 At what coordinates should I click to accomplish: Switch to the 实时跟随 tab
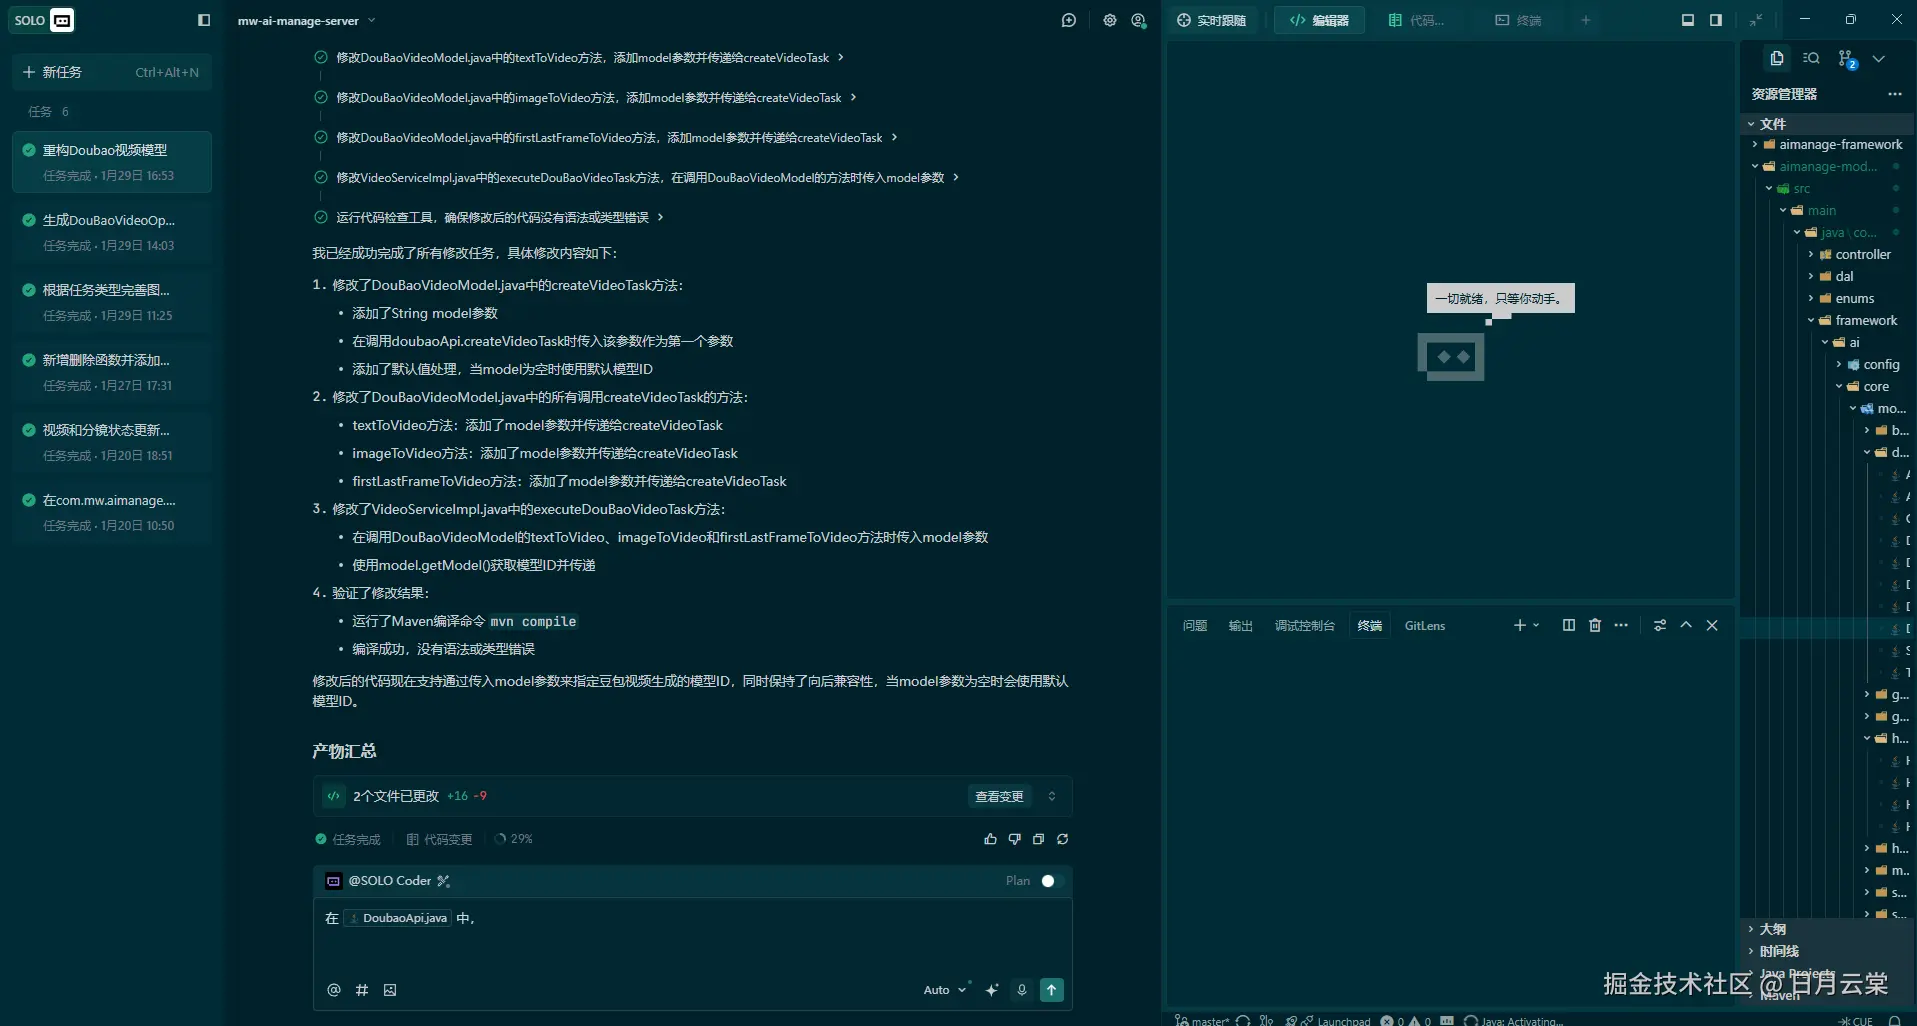[x=1211, y=20]
